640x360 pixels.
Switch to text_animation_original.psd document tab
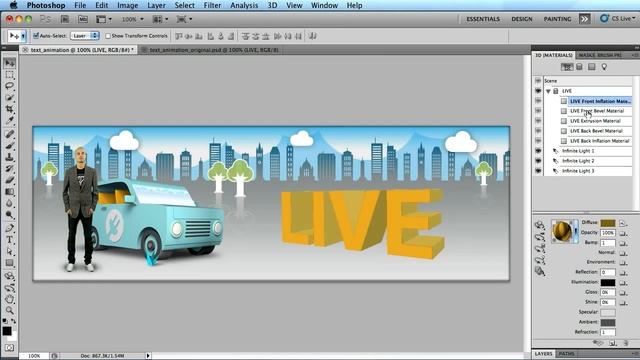pyautogui.click(x=213, y=50)
